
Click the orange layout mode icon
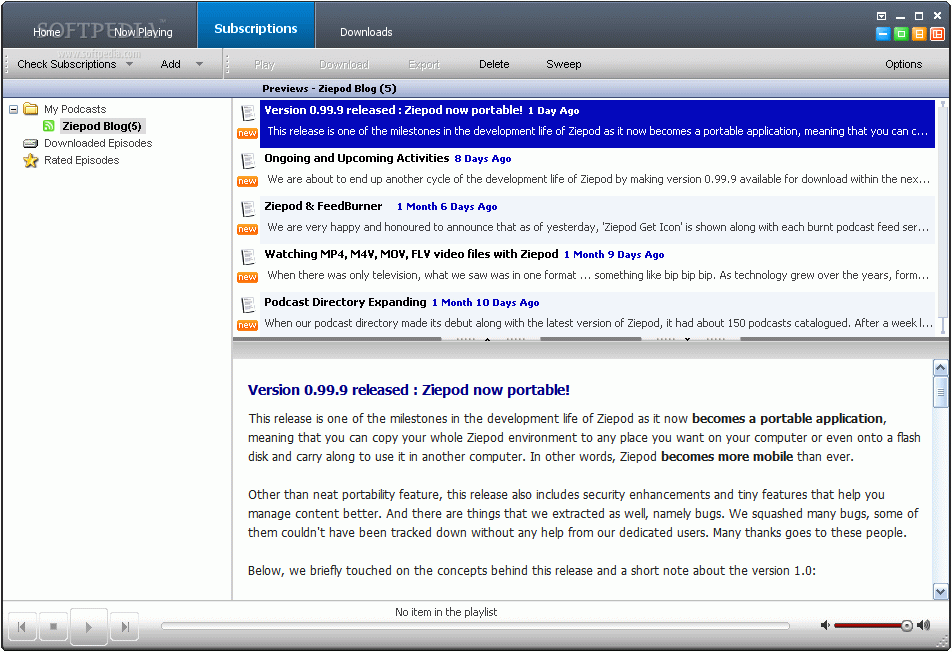click(919, 35)
